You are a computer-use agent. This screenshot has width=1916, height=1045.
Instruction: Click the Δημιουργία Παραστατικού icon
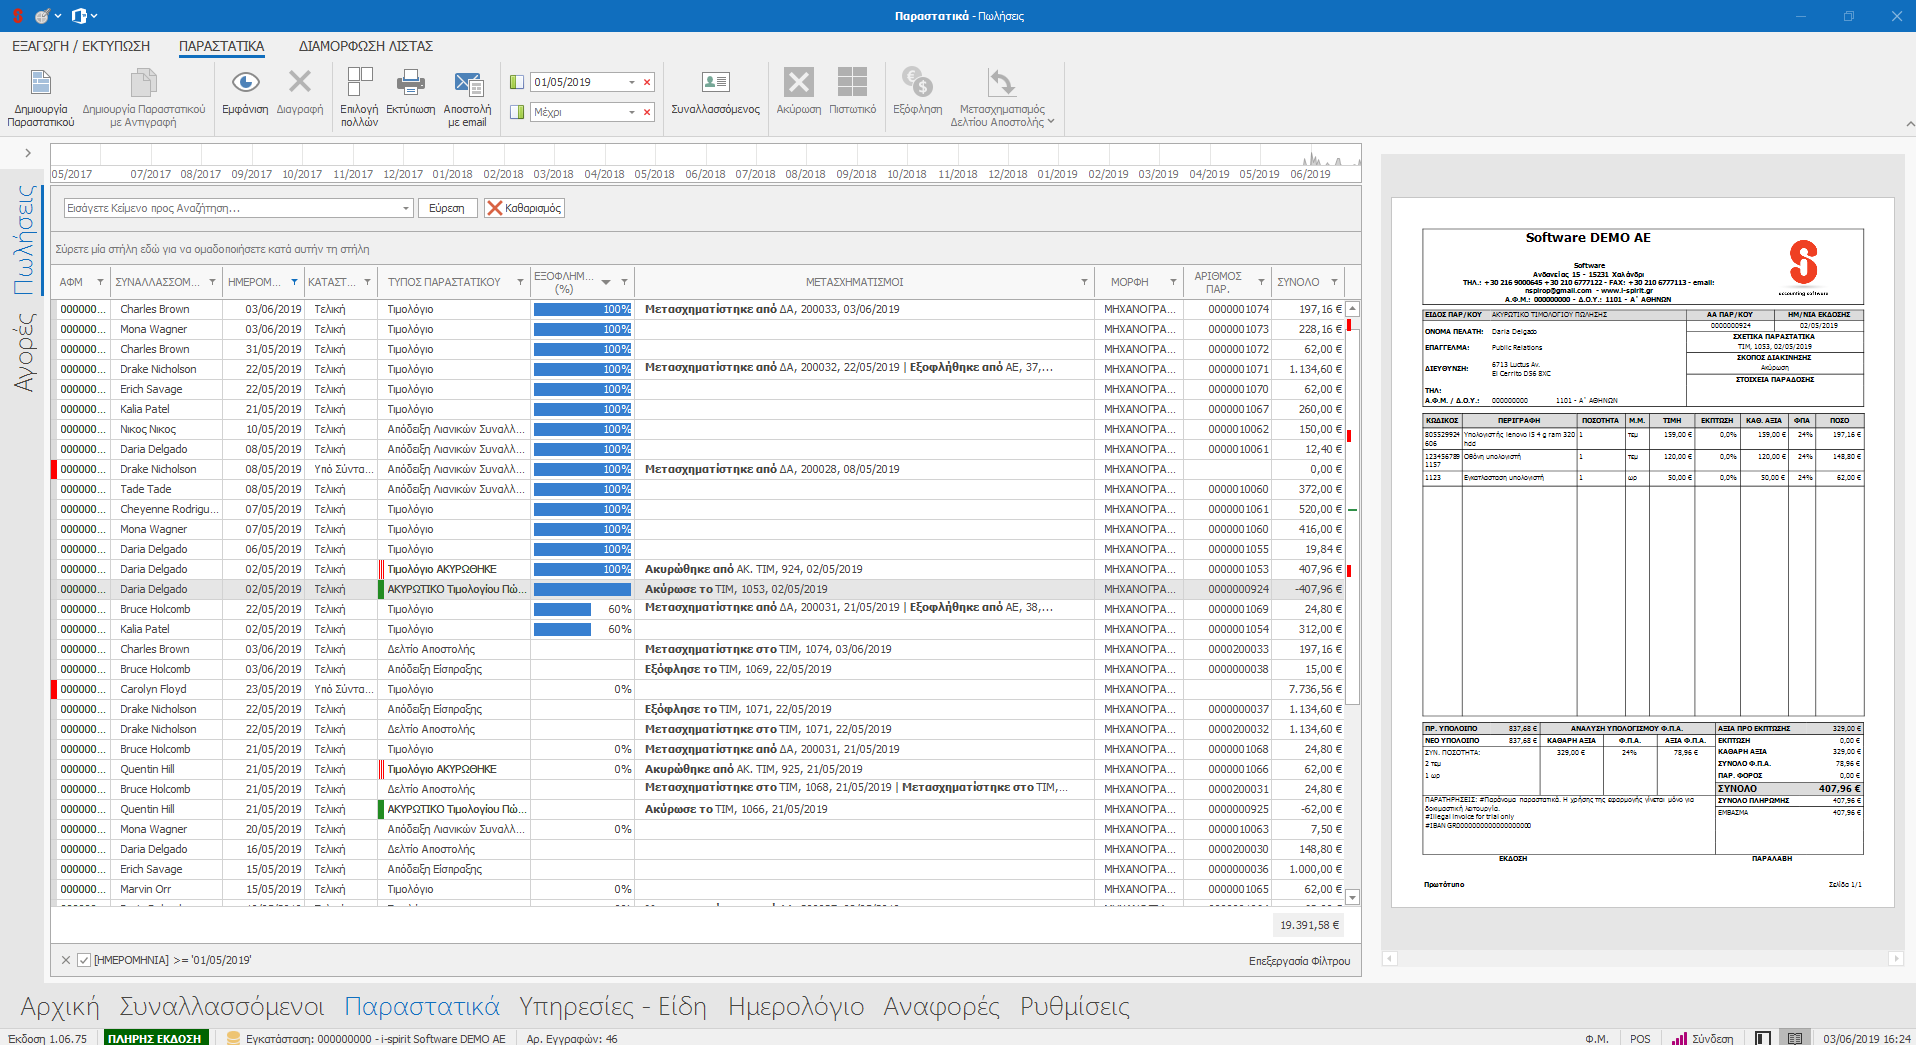(41, 83)
